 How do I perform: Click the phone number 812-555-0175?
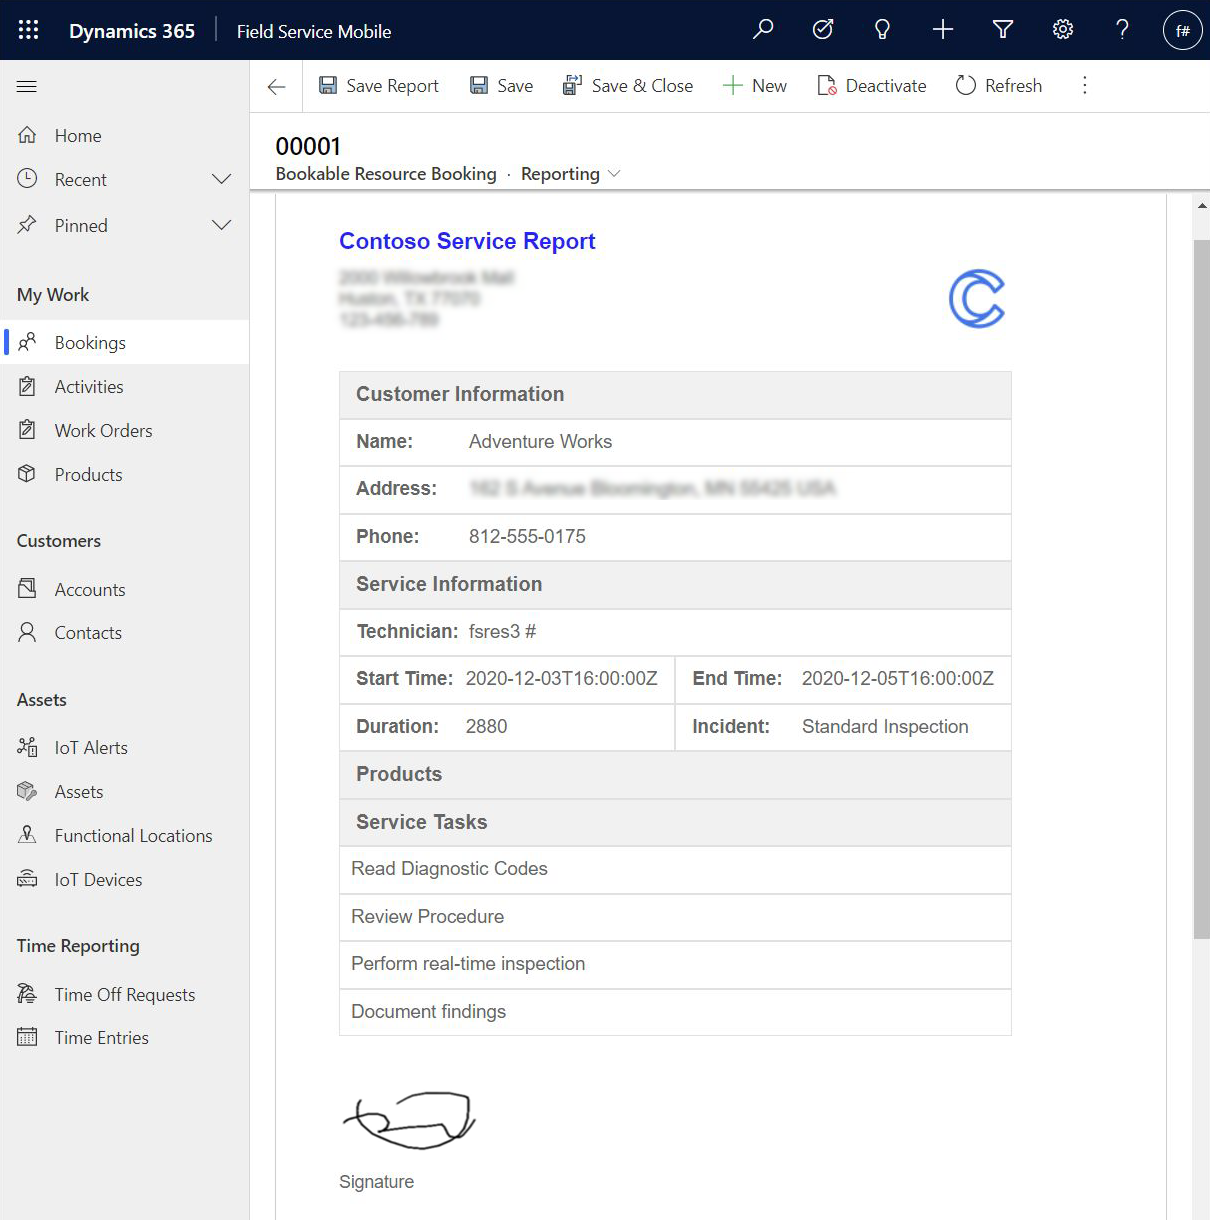[527, 537]
